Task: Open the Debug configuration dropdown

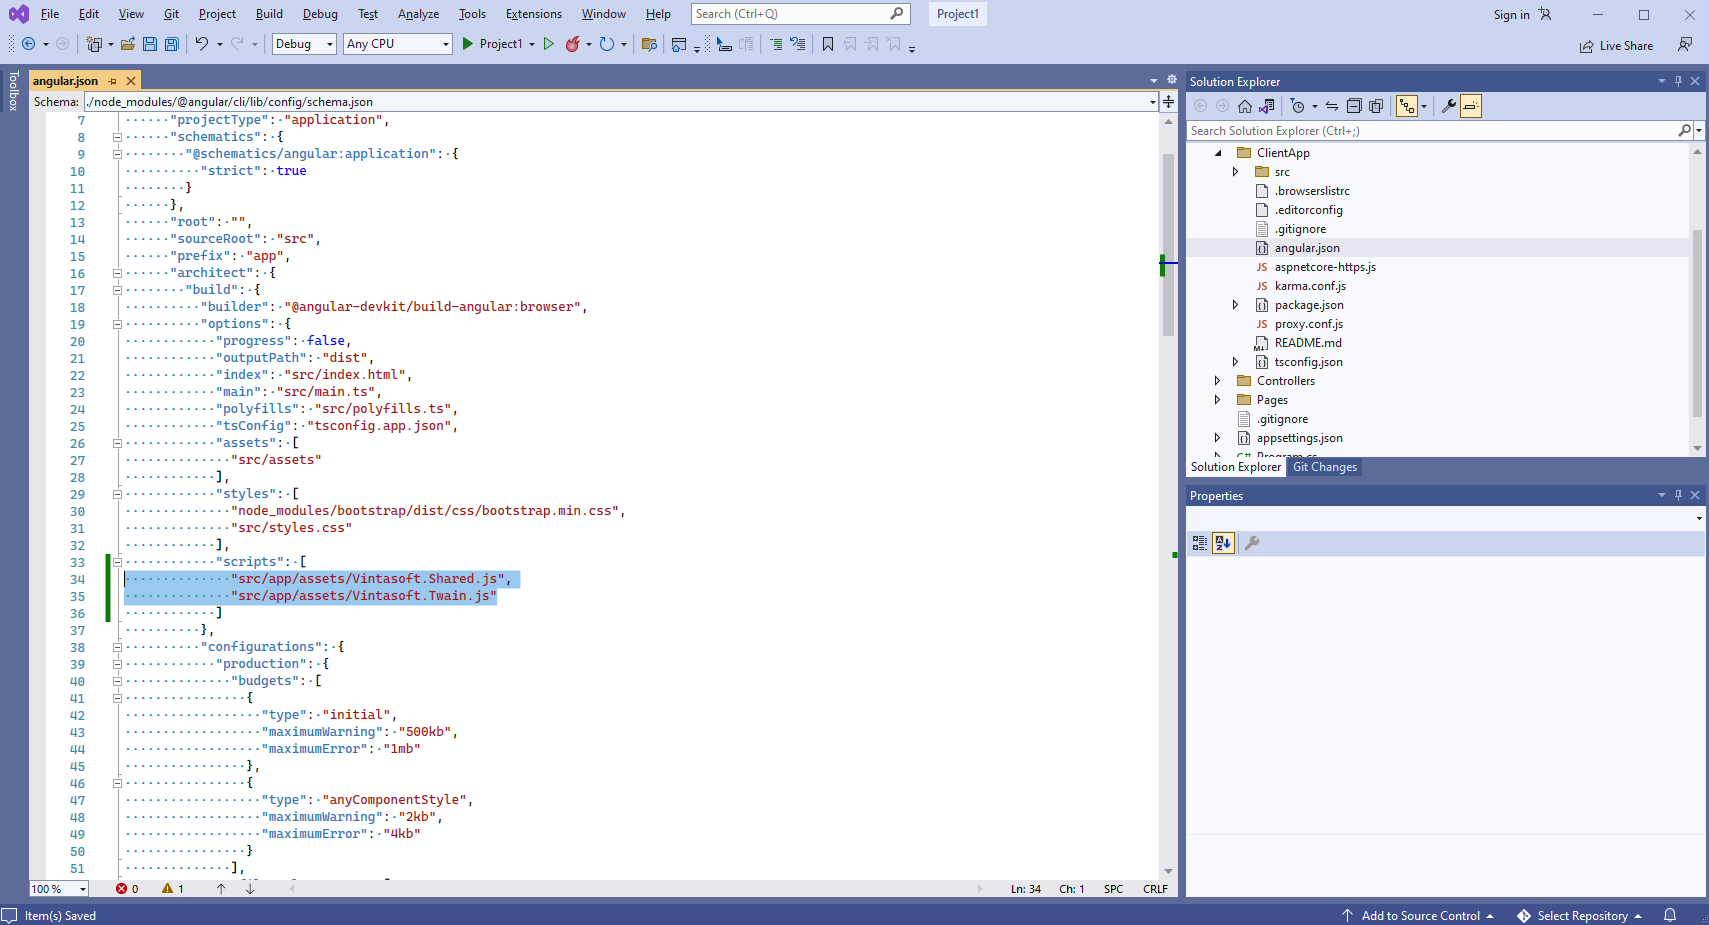Action: click(x=304, y=44)
